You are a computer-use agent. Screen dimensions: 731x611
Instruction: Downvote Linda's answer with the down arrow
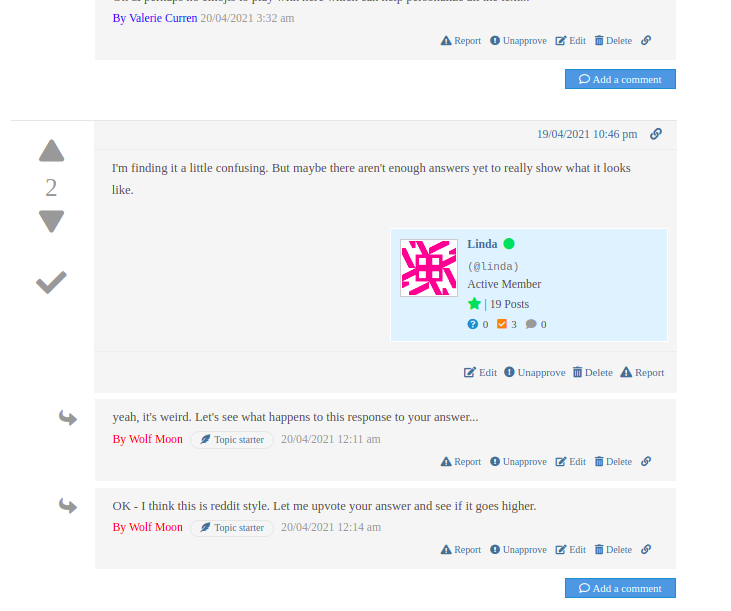[51, 221]
